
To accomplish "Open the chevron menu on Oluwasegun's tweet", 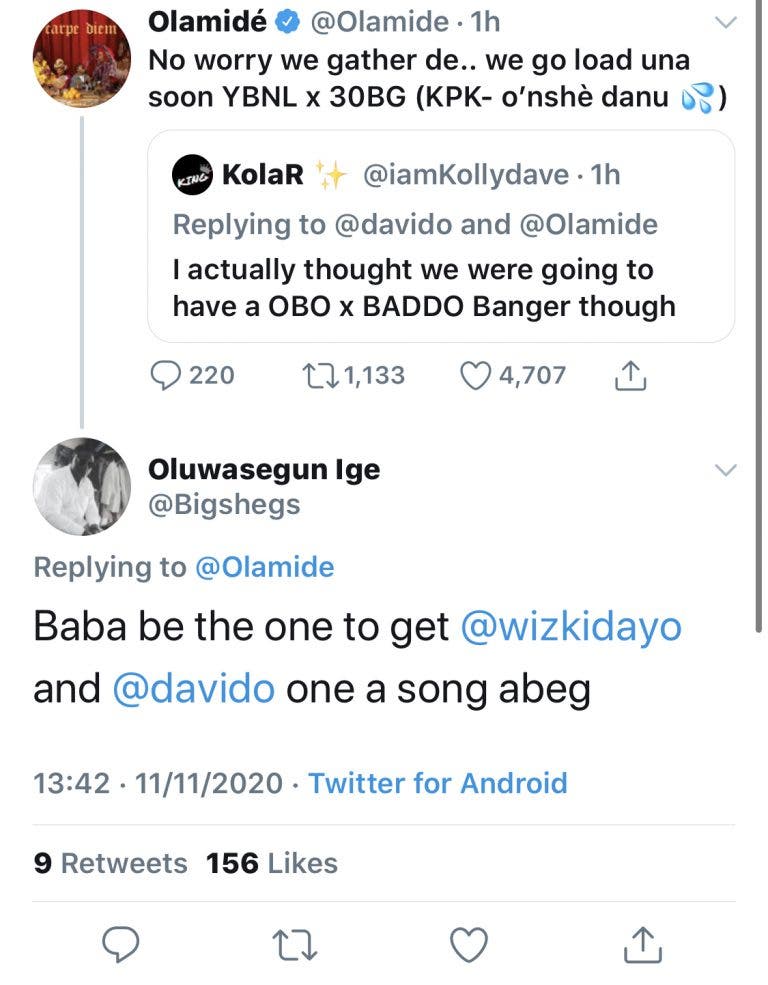I will click(x=726, y=470).
